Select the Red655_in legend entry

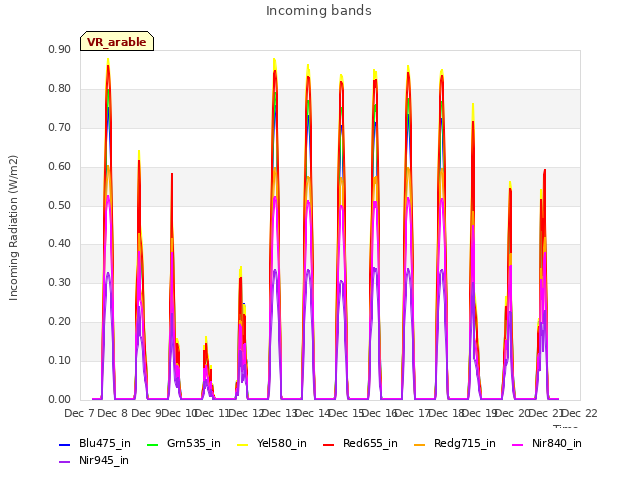360,443
